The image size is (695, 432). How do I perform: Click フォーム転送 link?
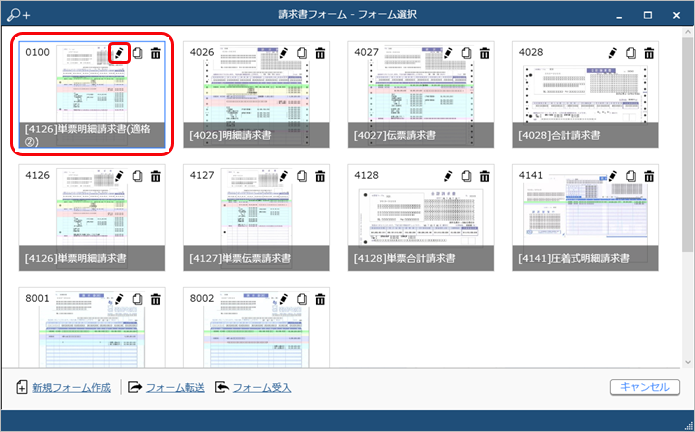point(175,388)
